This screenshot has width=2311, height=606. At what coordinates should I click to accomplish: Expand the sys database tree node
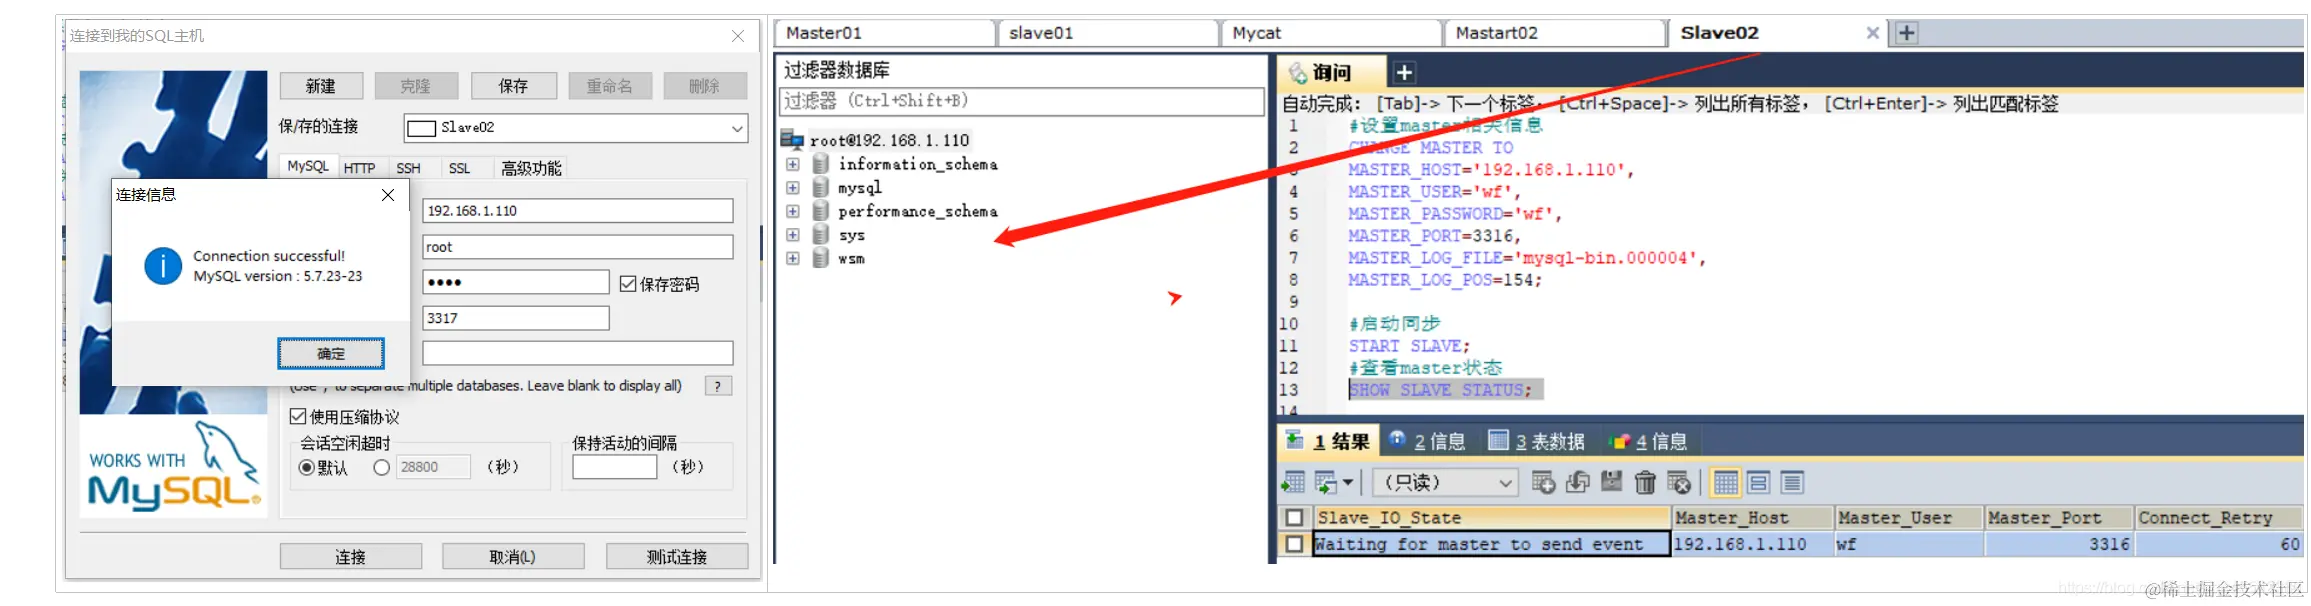coord(793,235)
